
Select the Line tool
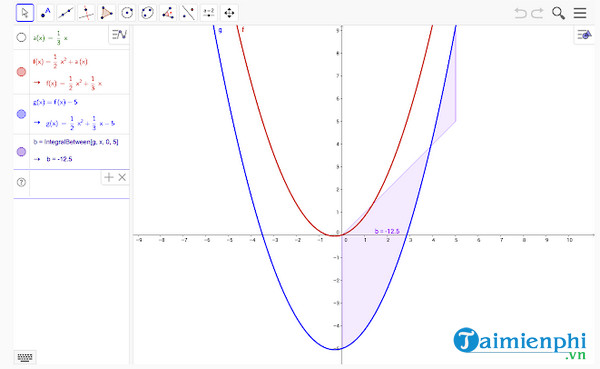pyautogui.click(x=66, y=13)
